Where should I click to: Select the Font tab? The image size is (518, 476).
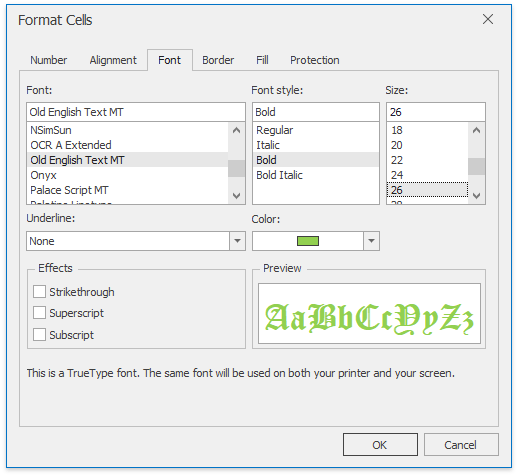pos(170,60)
